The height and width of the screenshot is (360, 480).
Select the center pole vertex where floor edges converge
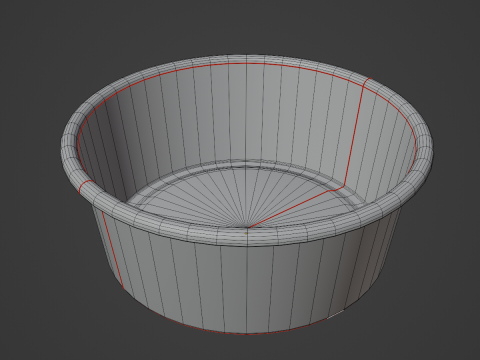(247, 227)
